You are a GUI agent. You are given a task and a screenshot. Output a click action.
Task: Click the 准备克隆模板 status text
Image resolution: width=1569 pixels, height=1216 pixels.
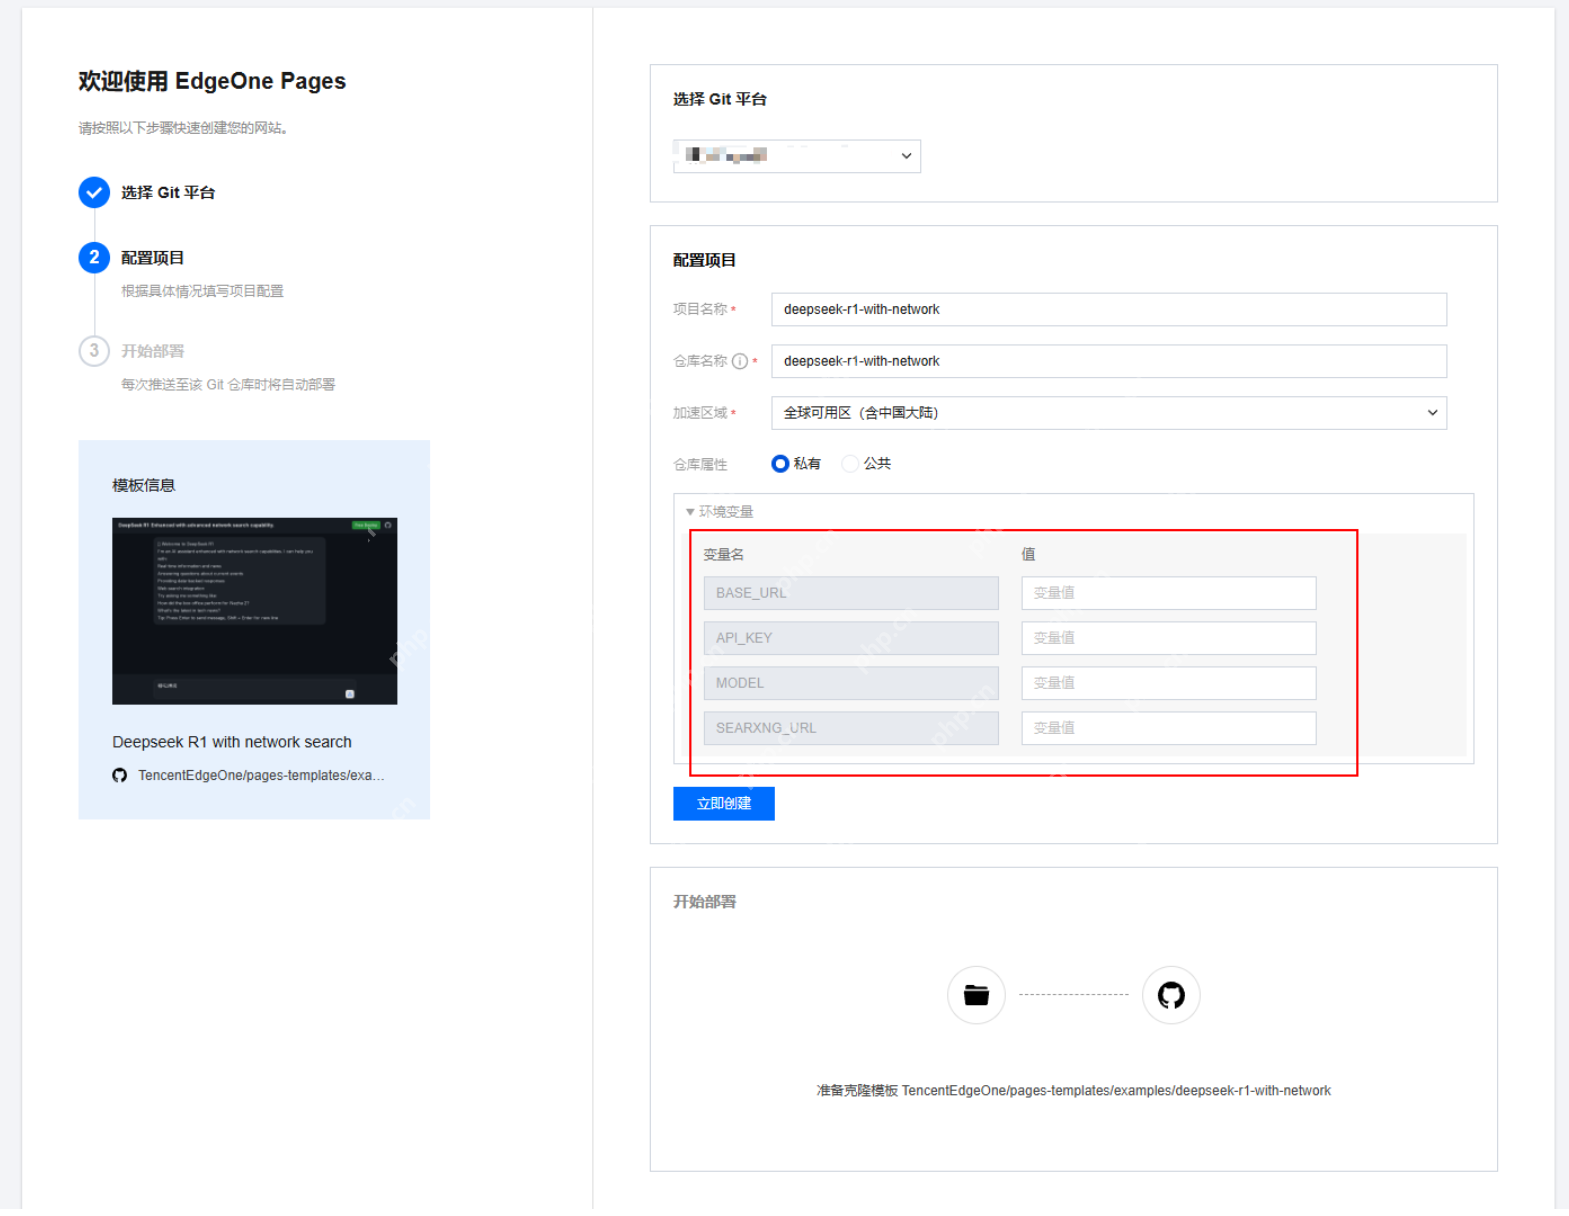pos(1073,1091)
